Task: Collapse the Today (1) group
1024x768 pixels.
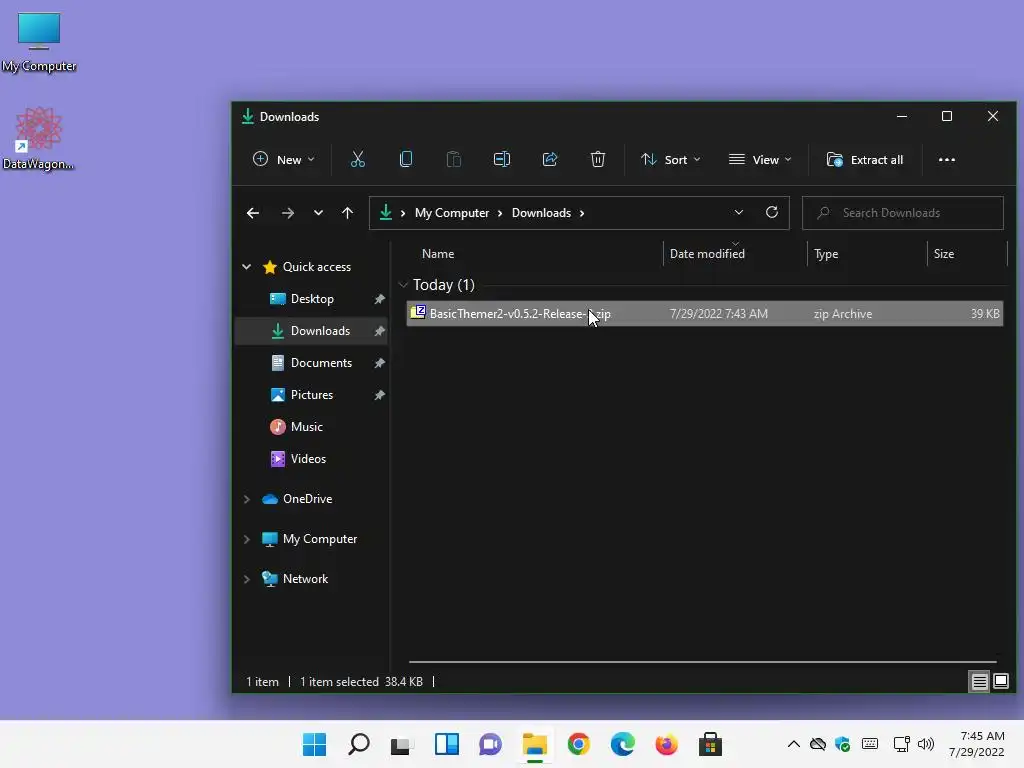Action: click(404, 285)
